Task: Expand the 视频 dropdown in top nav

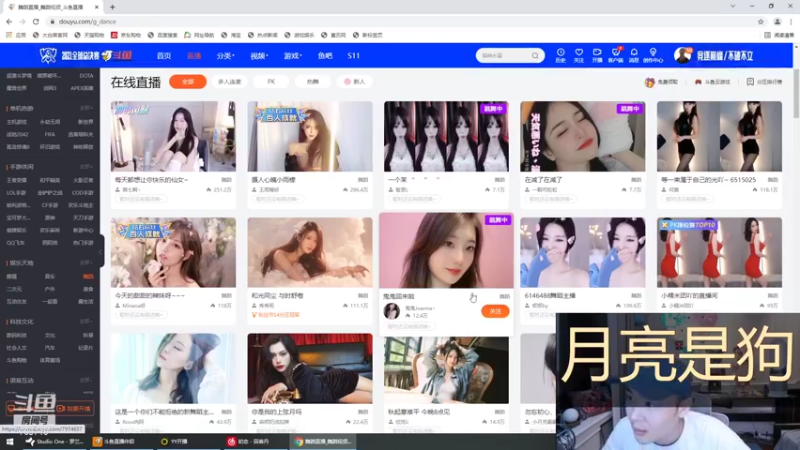Action: (259, 56)
